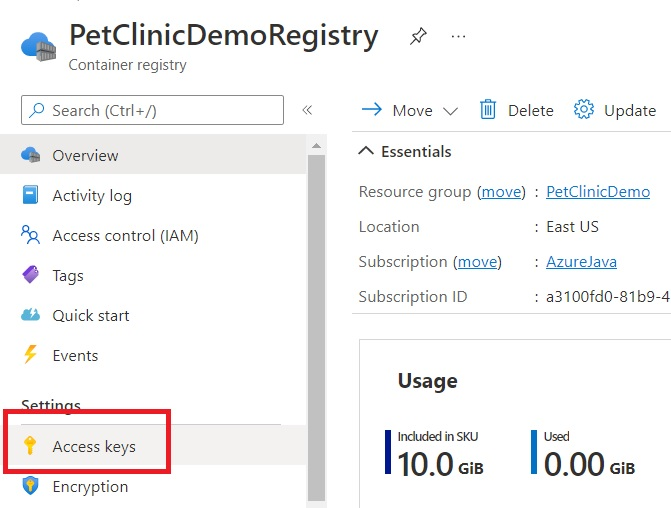Click the 0.00 GiB Used value

(589, 464)
